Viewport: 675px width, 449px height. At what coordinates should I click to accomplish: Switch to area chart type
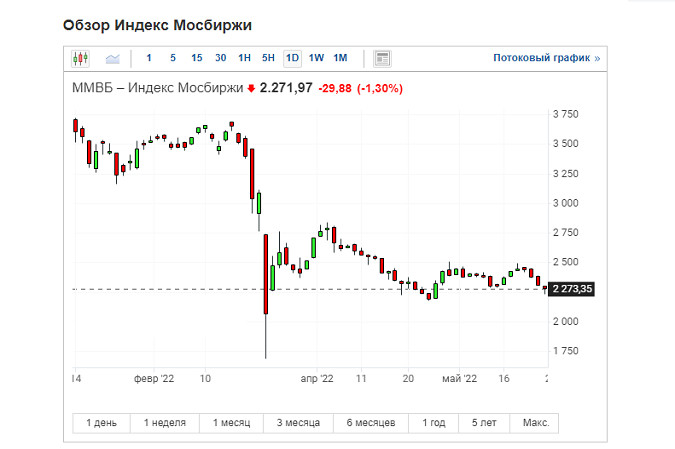coord(112,58)
